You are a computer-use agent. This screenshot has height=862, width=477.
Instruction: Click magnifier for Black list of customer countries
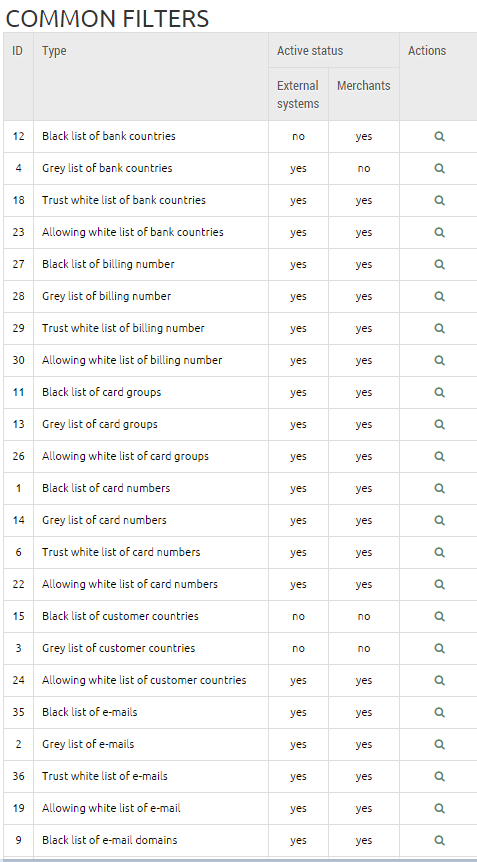click(439, 616)
